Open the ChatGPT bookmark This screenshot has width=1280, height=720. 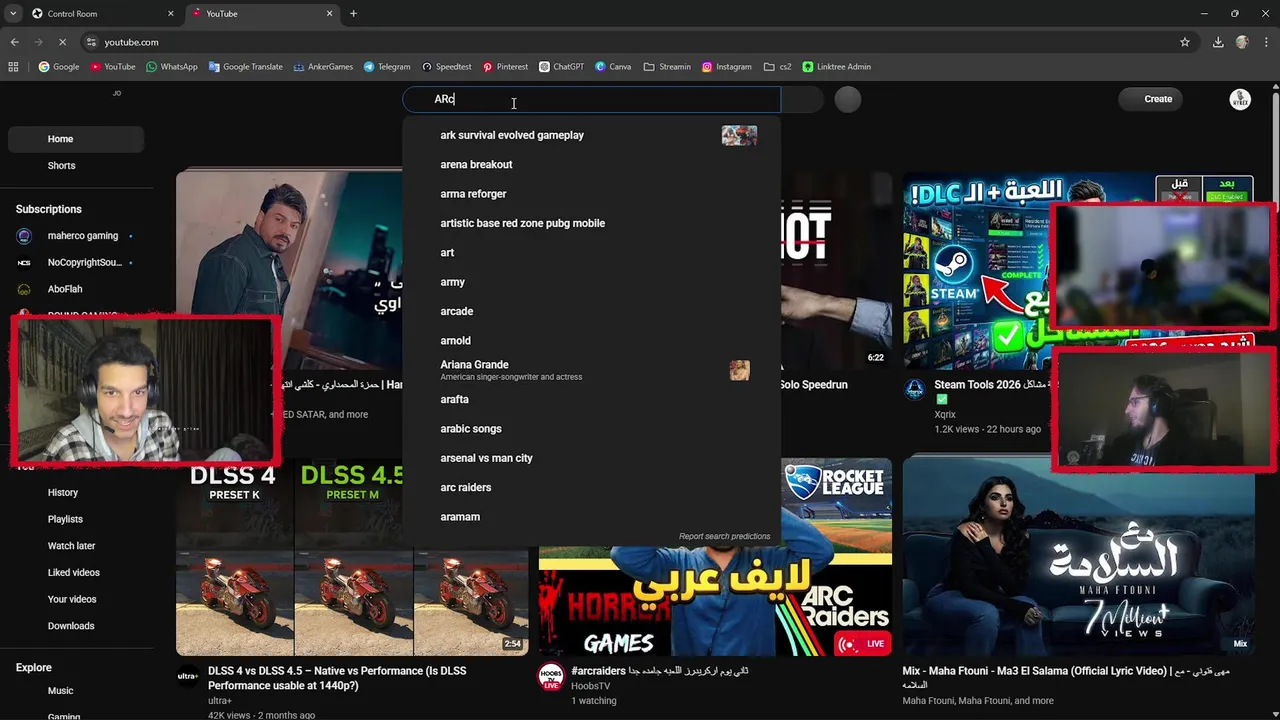click(x=561, y=67)
